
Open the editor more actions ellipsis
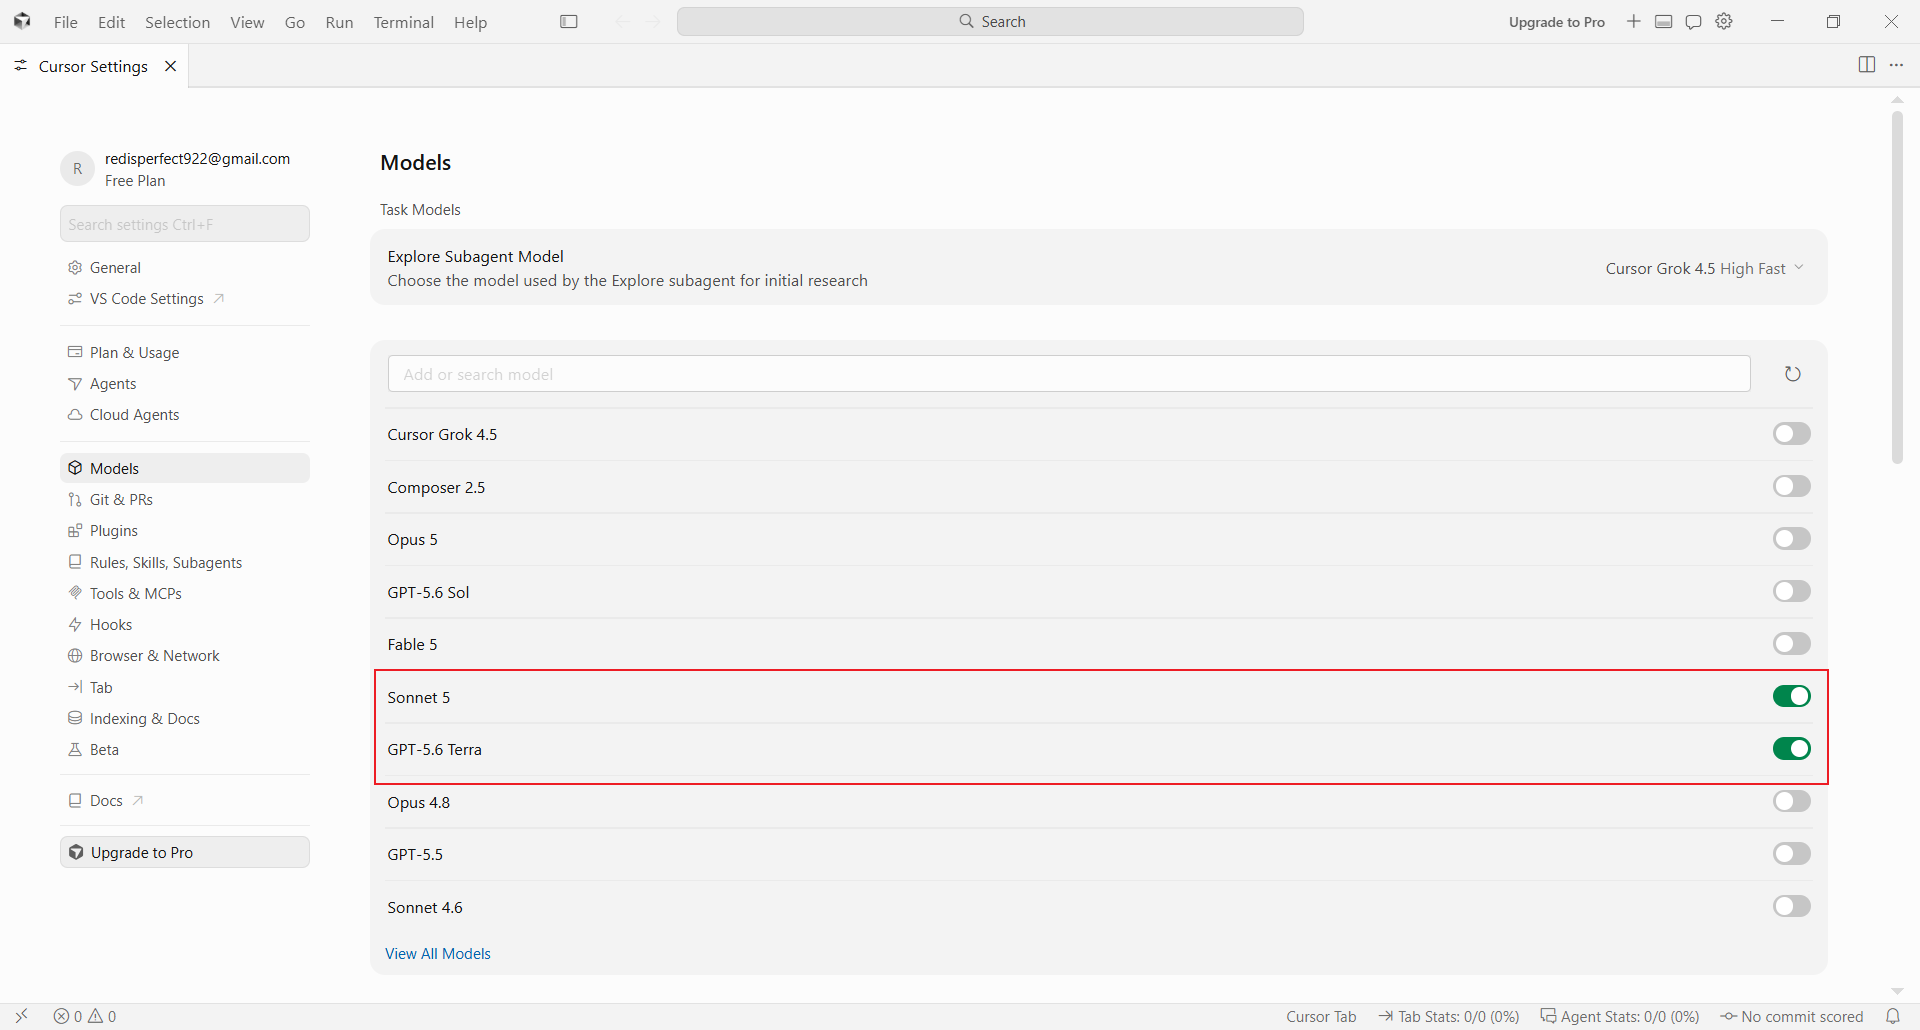pyautogui.click(x=1896, y=65)
